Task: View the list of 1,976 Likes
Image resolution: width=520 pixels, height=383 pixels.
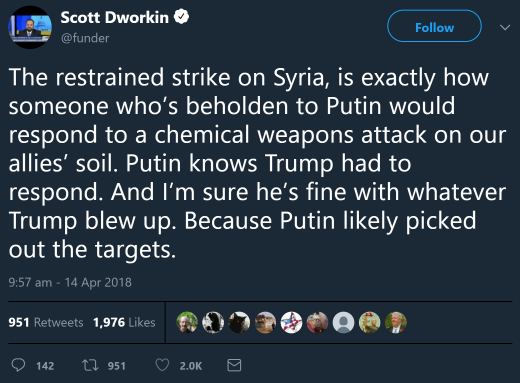Action: (124, 322)
